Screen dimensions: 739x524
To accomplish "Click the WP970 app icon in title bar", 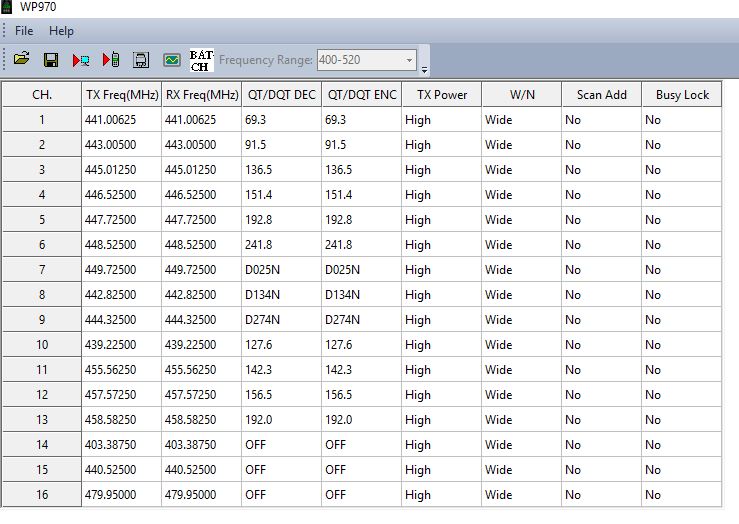I will pyautogui.click(x=8, y=7).
